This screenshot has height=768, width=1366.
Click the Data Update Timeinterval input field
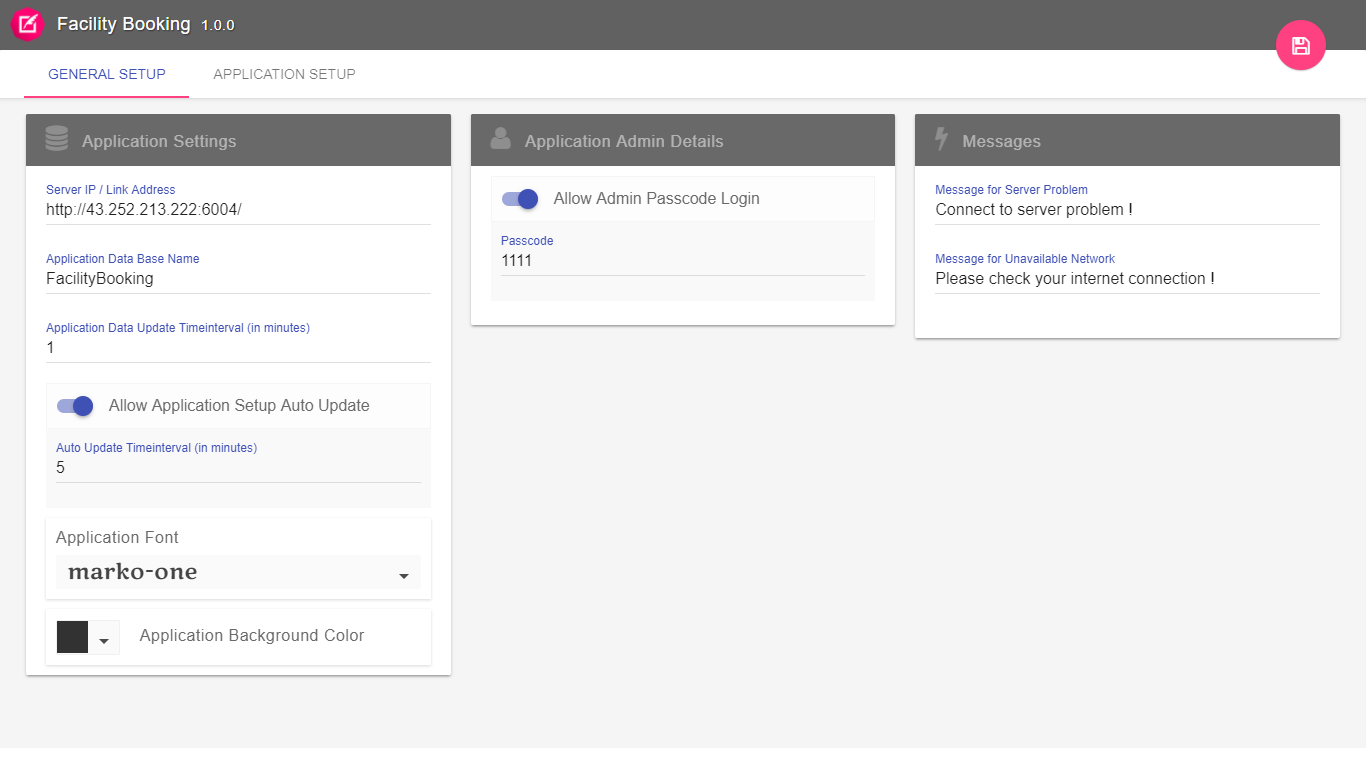(x=238, y=348)
